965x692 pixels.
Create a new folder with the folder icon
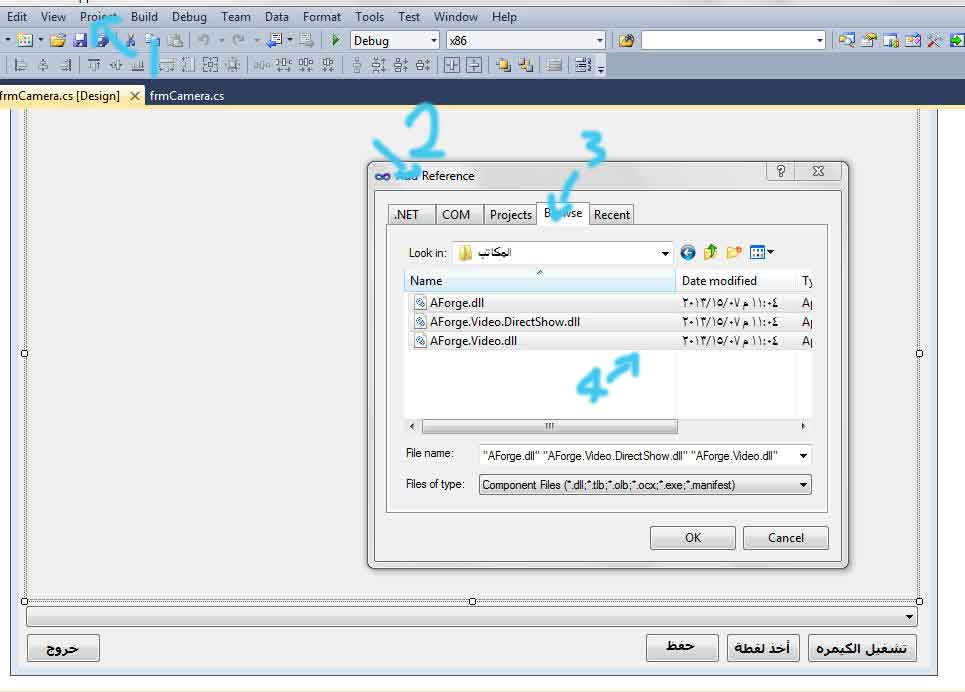[x=734, y=253]
